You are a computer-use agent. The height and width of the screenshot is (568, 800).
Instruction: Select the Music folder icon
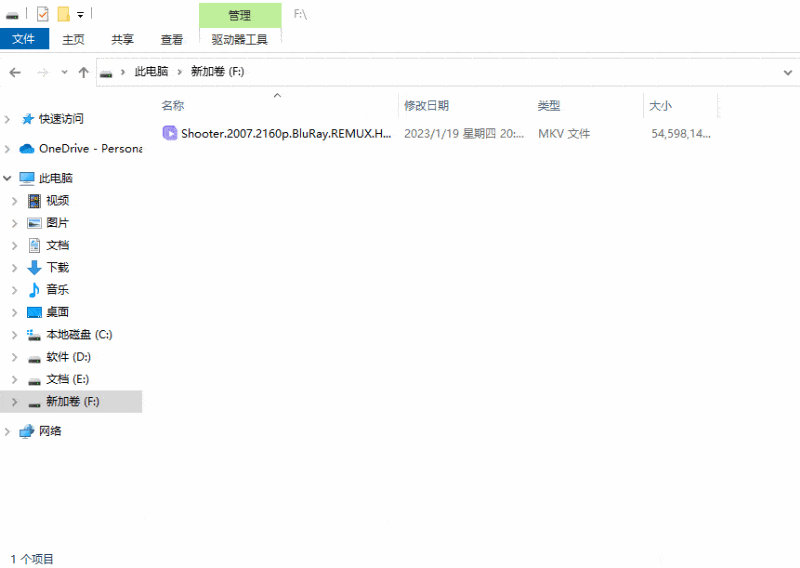coord(34,290)
